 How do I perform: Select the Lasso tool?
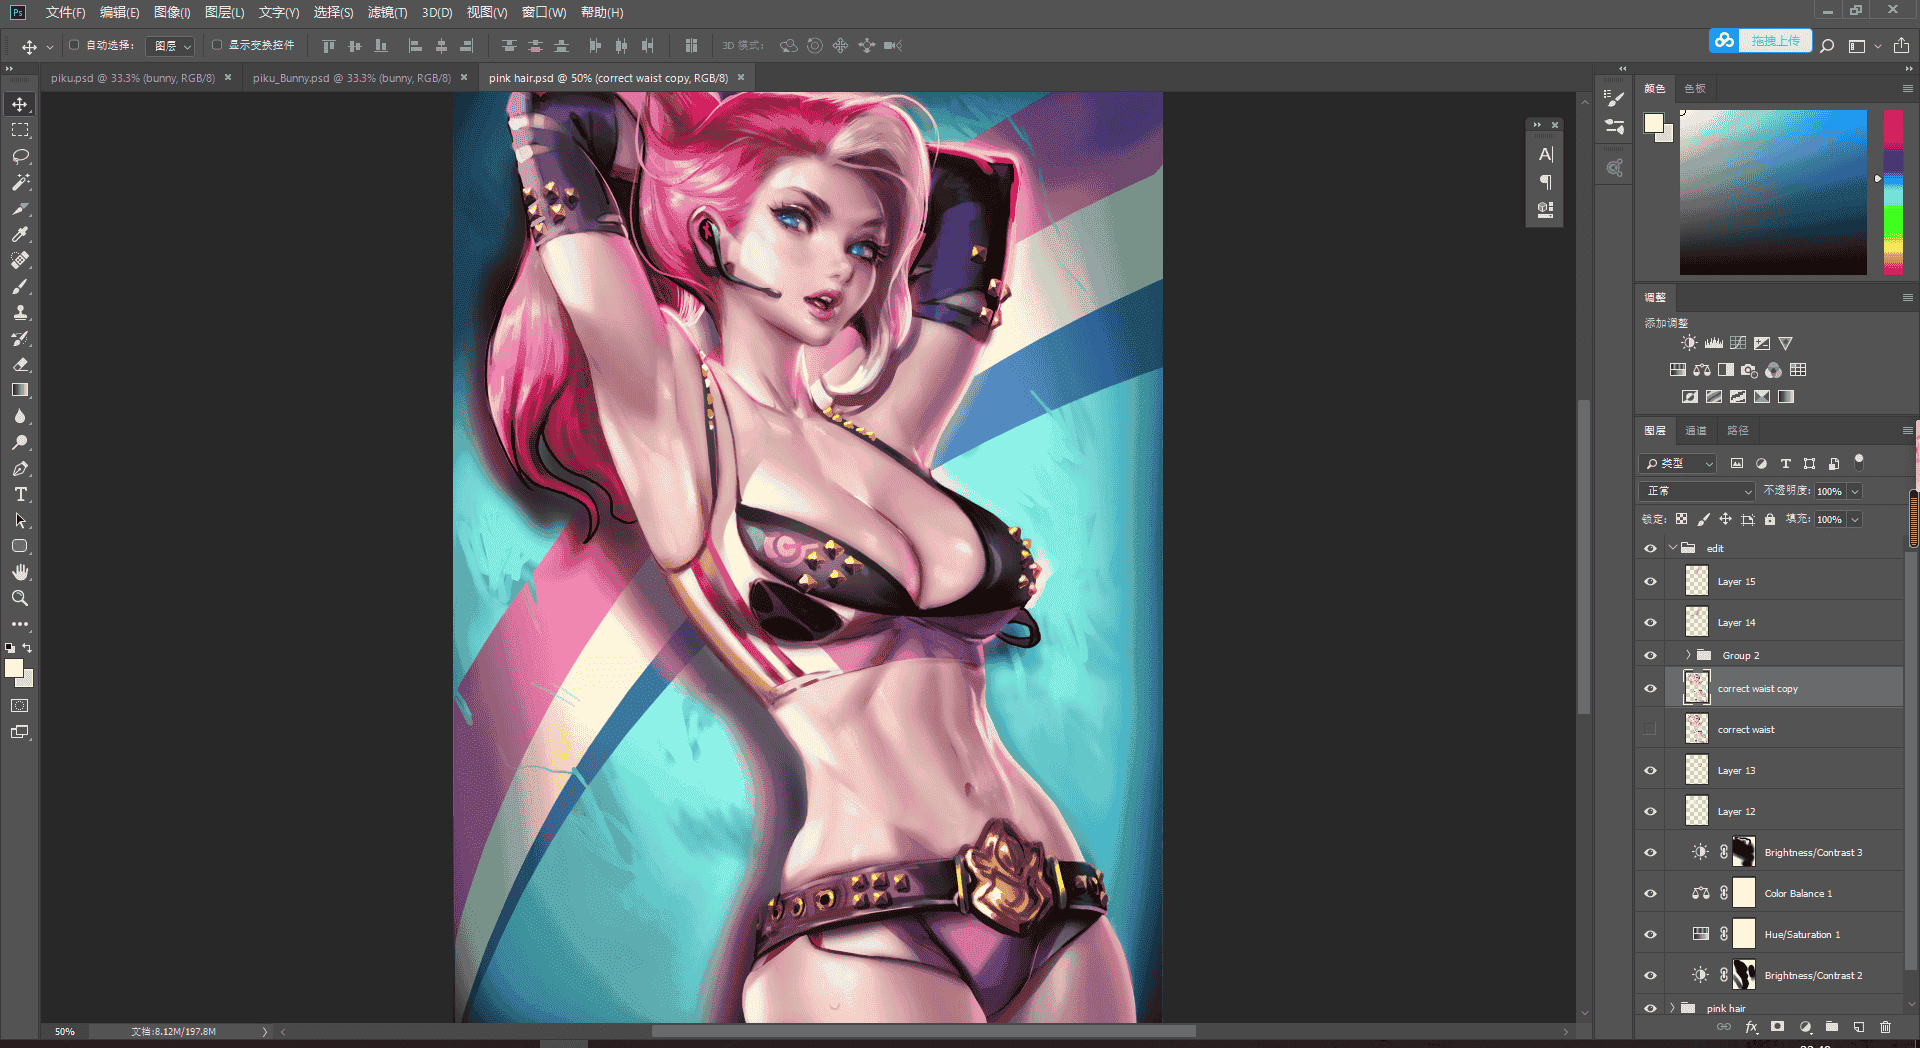tap(20, 156)
